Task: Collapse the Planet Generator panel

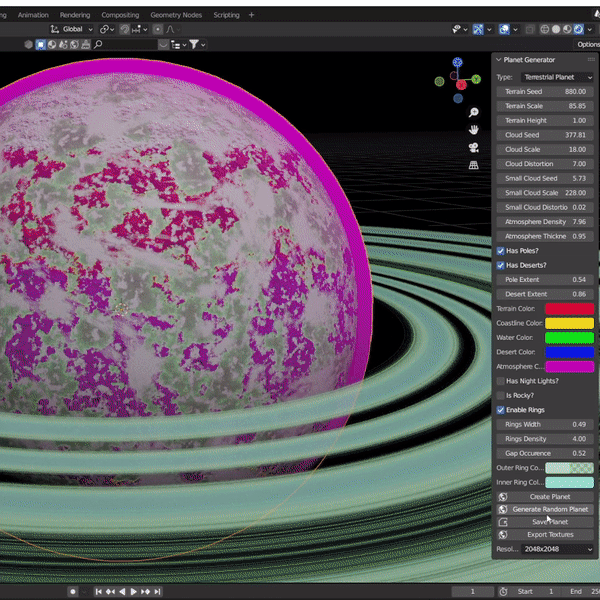Action: pyautogui.click(x=499, y=60)
